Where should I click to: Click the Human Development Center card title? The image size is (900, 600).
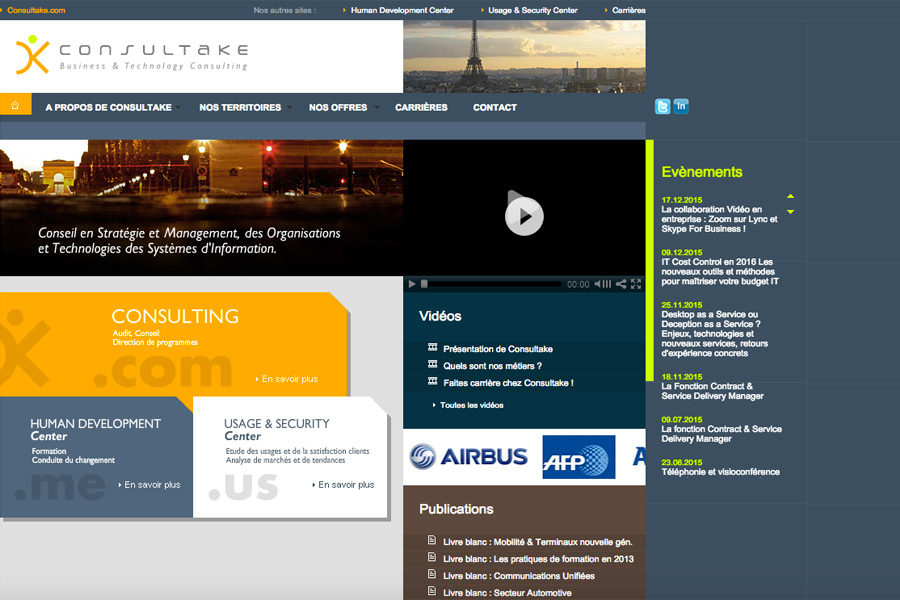click(95, 429)
